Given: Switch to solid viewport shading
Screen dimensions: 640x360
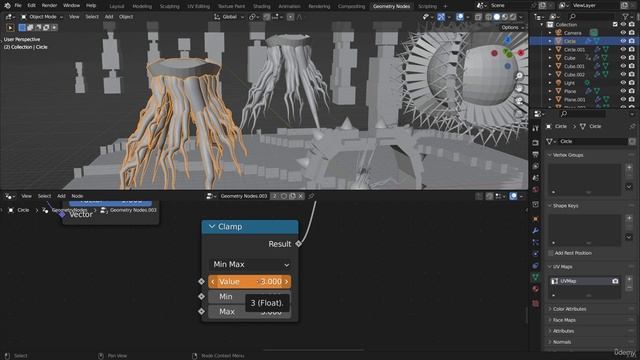Looking at the screenshot, I should pyautogui.click(x=497, y=17).
